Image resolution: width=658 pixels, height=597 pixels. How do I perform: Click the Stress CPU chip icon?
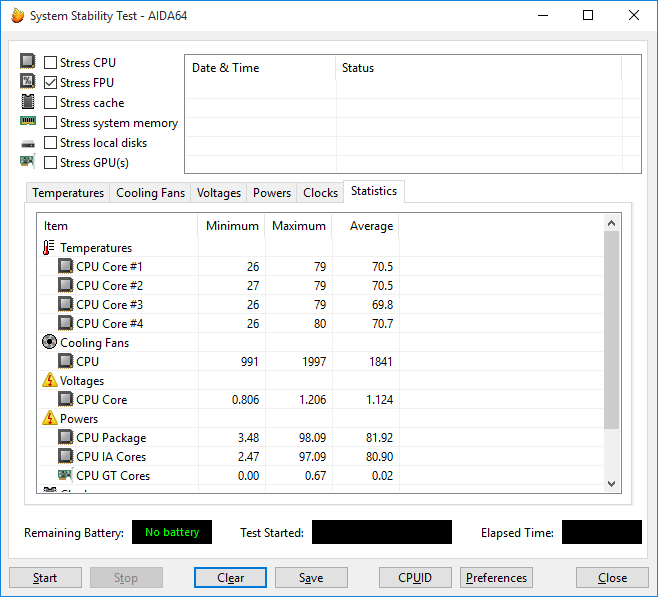(28, 61)
